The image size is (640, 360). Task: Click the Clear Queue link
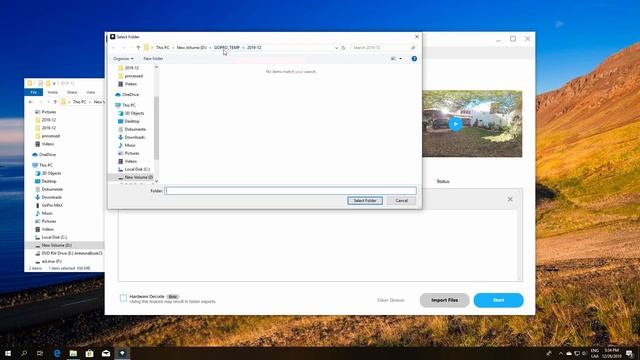pyautogui.click(x=391, y=300)
